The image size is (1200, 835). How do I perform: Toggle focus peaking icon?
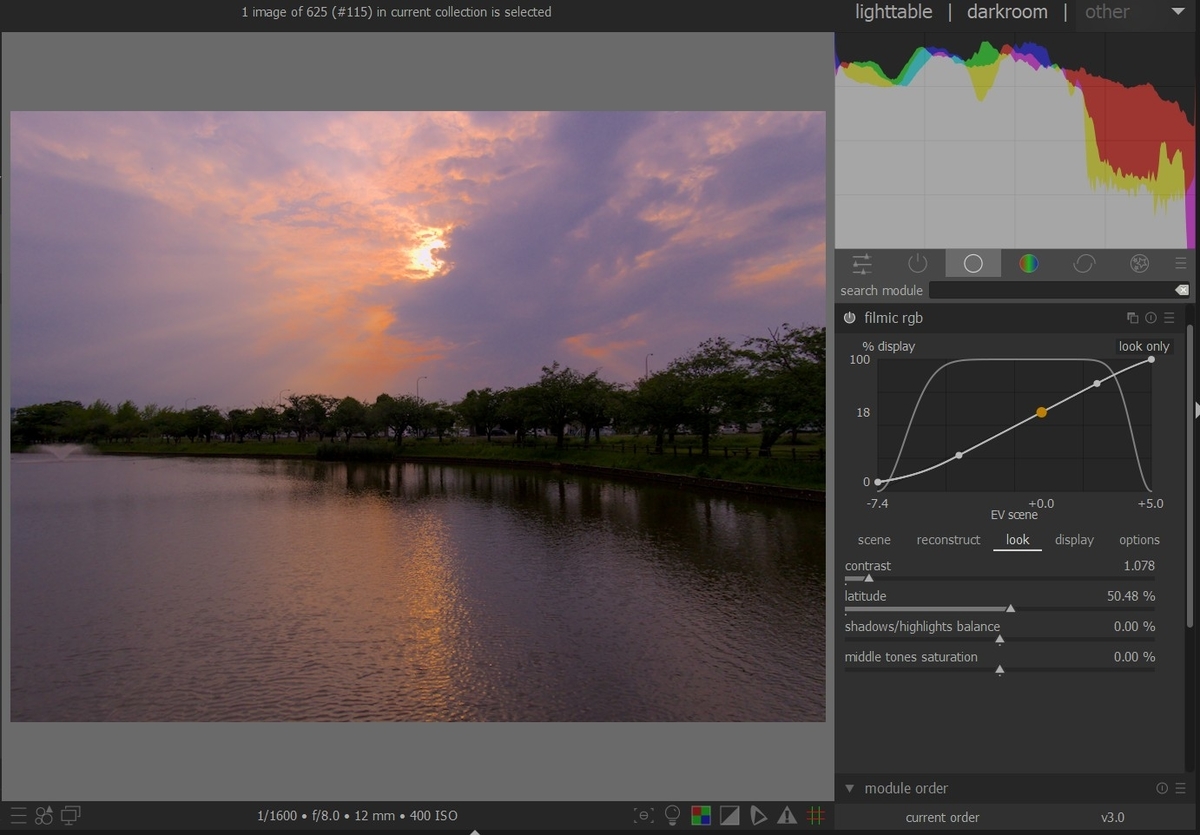644,816
